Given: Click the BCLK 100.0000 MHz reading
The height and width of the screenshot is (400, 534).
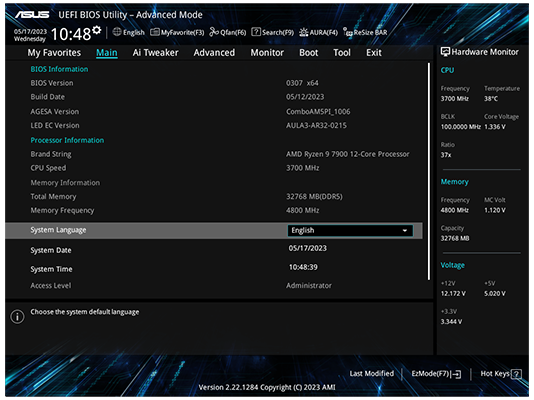Looking at the screenshot, I should coord(460,127).
